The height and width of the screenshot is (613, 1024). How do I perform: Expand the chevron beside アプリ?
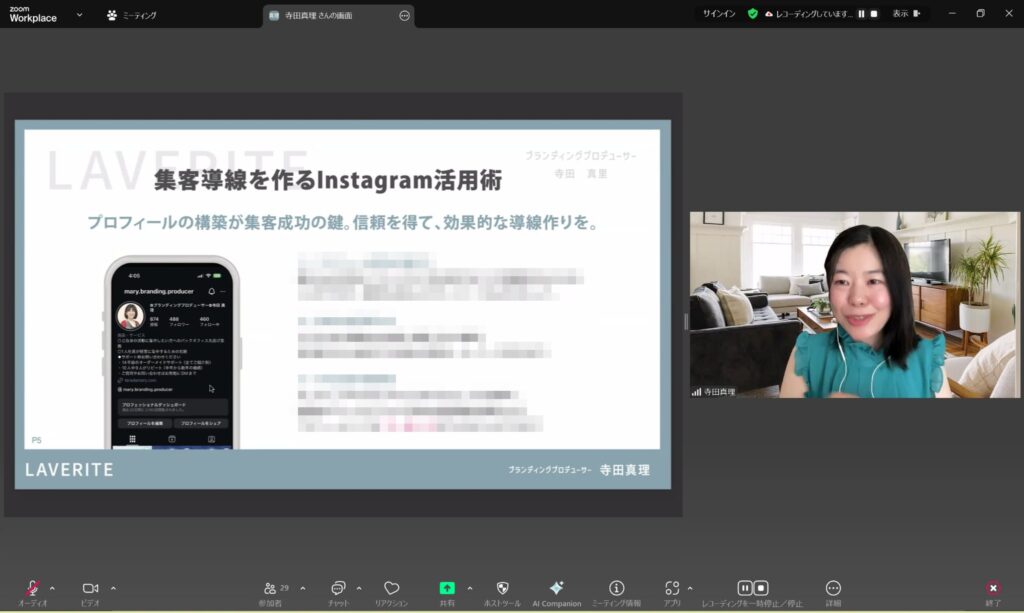click(x=690, y=588)
